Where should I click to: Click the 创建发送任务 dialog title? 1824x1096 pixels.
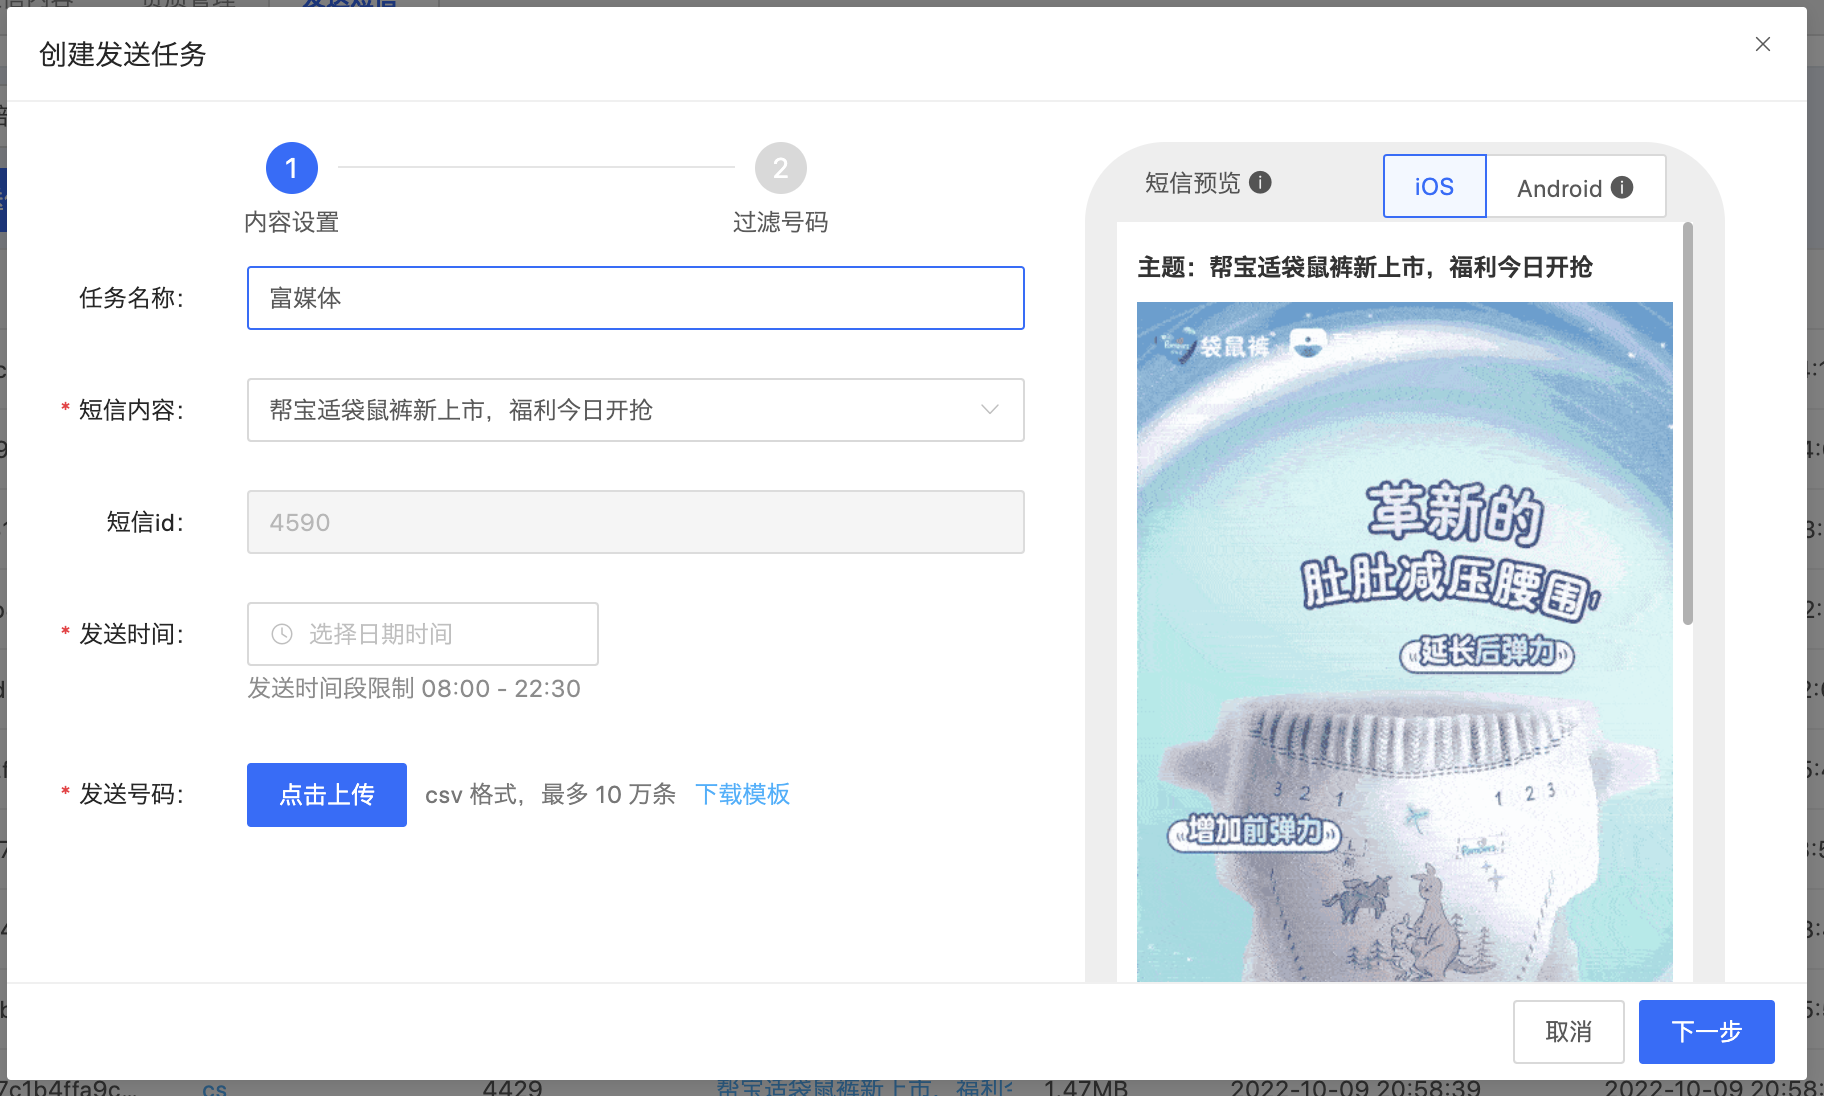tap(122, 54)
